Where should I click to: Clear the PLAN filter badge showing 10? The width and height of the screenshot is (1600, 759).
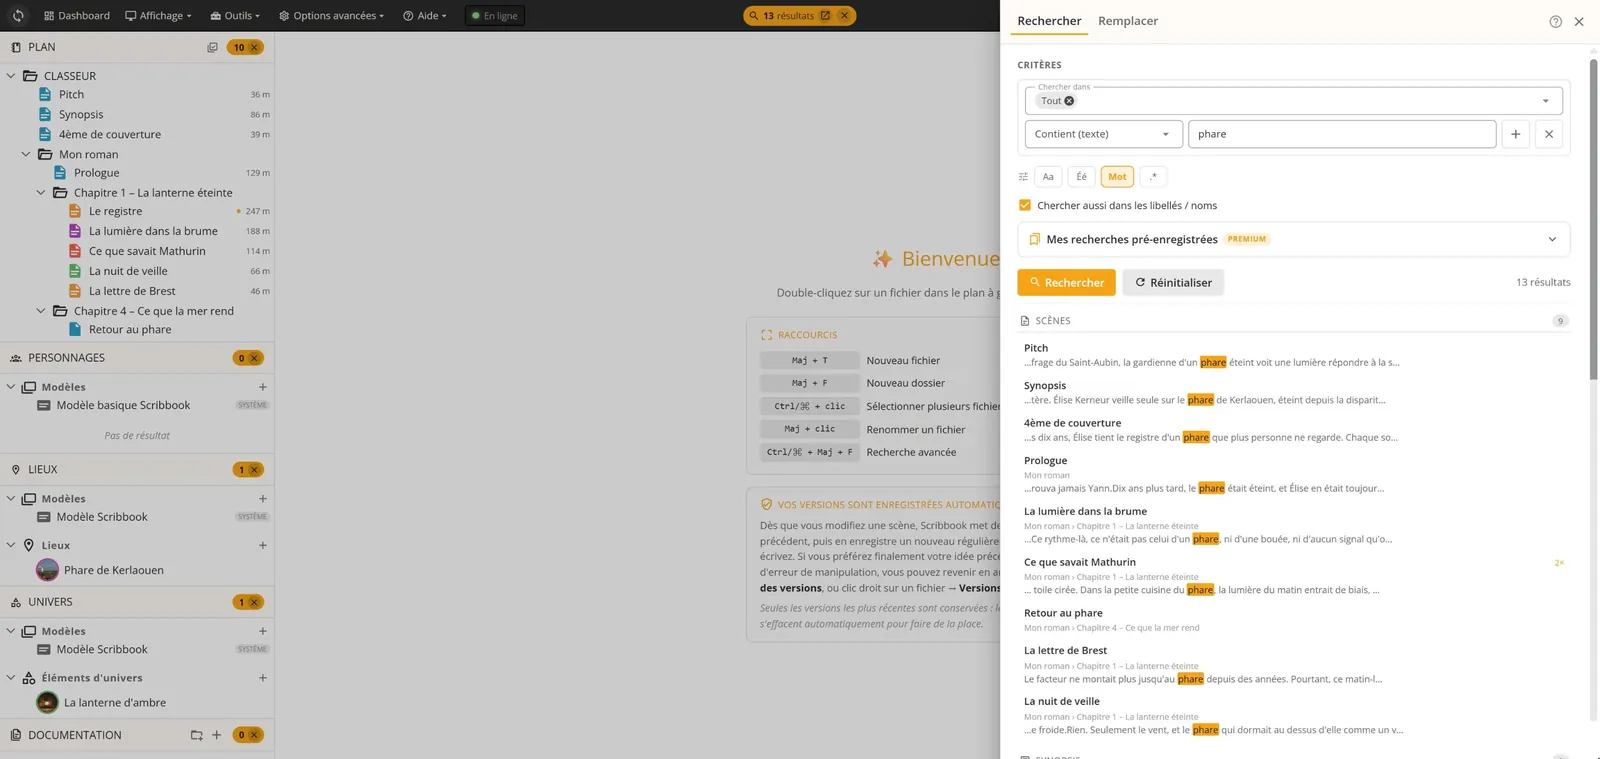pos(254,47)
